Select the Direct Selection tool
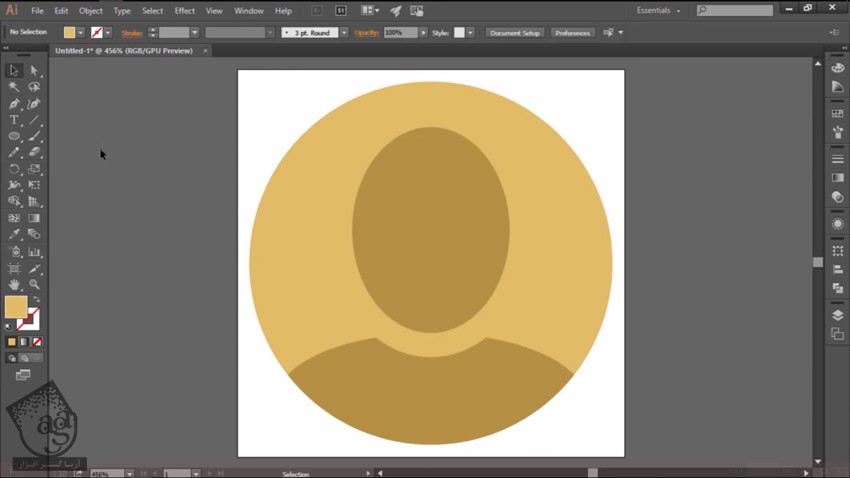The height and width of the screenshot is (478, 850). click(34, 70)
